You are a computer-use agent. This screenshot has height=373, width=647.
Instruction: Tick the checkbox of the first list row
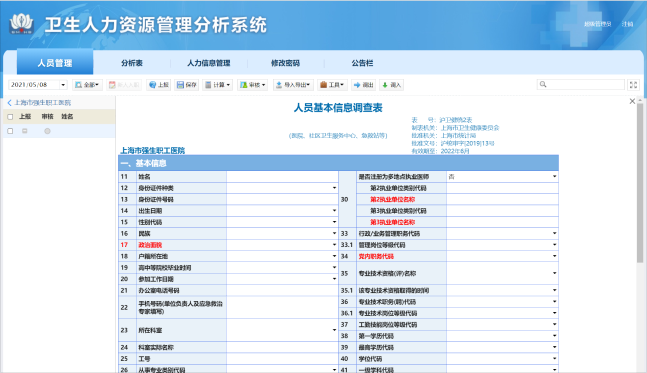10,131
